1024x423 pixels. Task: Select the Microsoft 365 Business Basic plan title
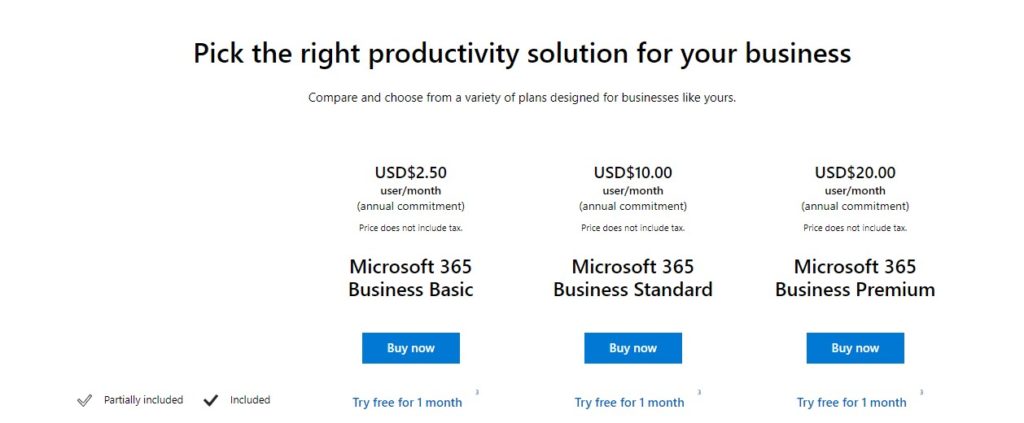(411, 278)
